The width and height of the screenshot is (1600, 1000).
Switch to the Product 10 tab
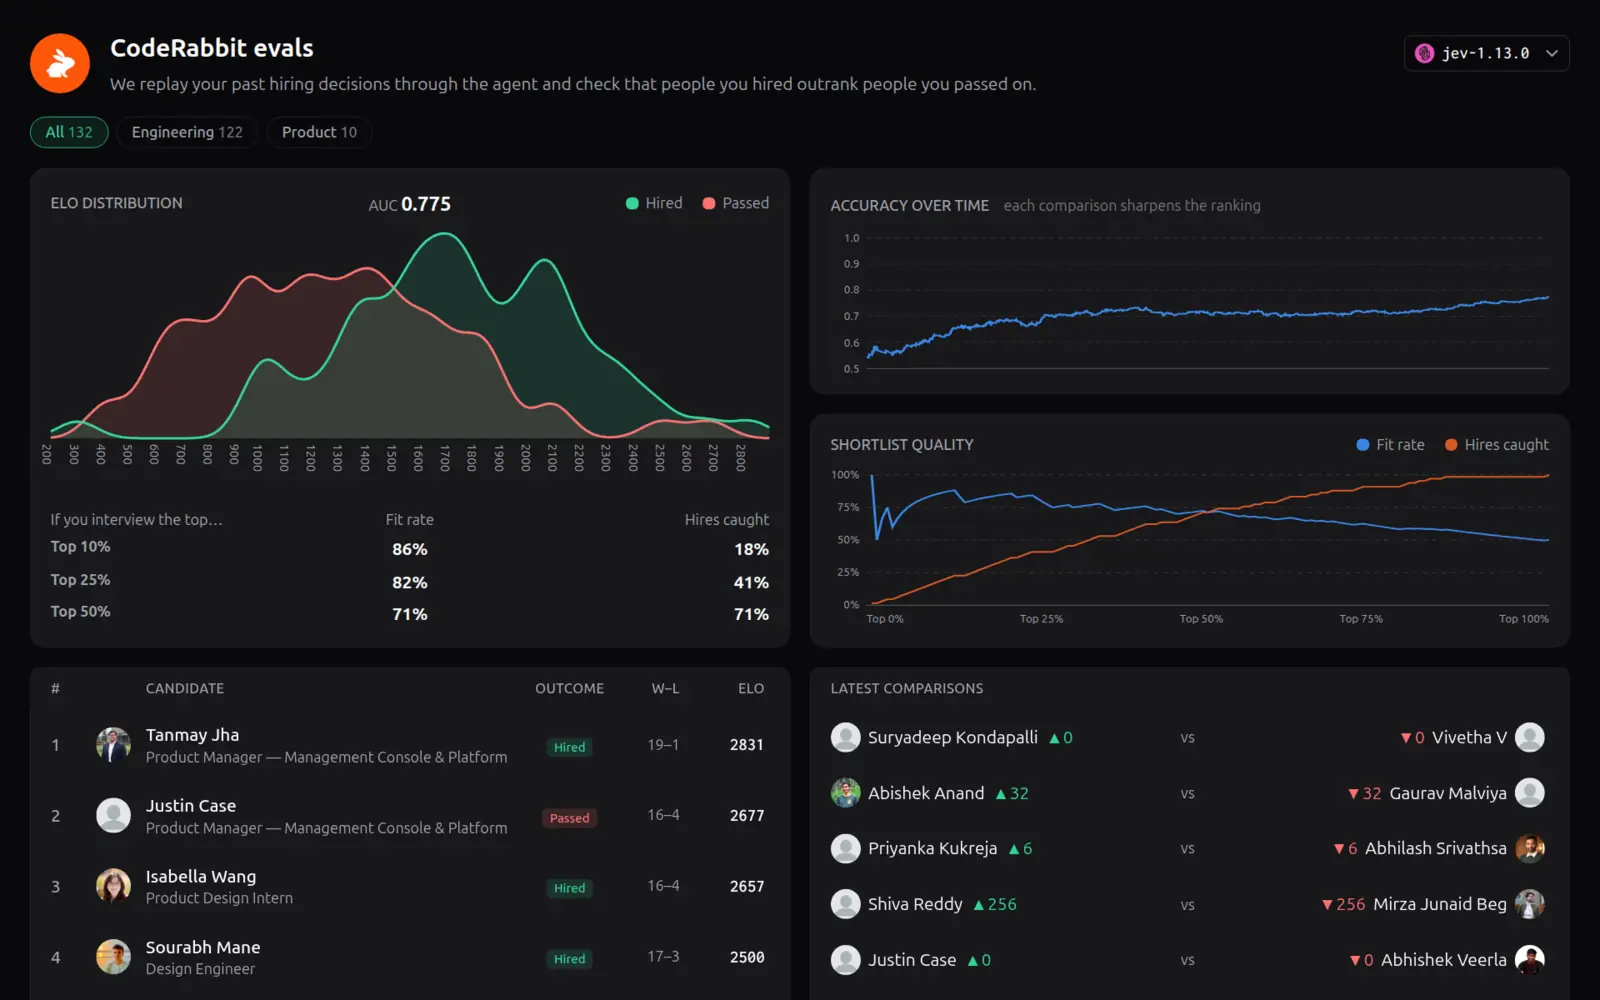point(319,132)
